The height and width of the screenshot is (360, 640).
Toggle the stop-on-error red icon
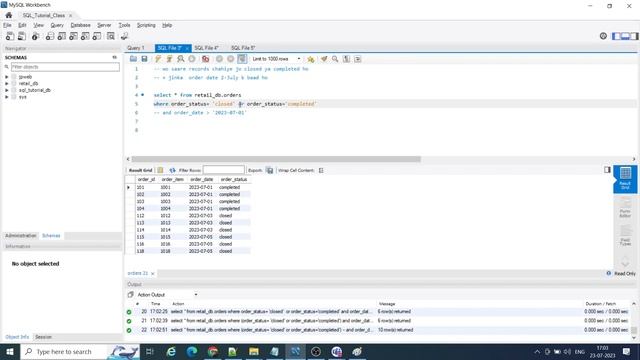coord(205,59)
